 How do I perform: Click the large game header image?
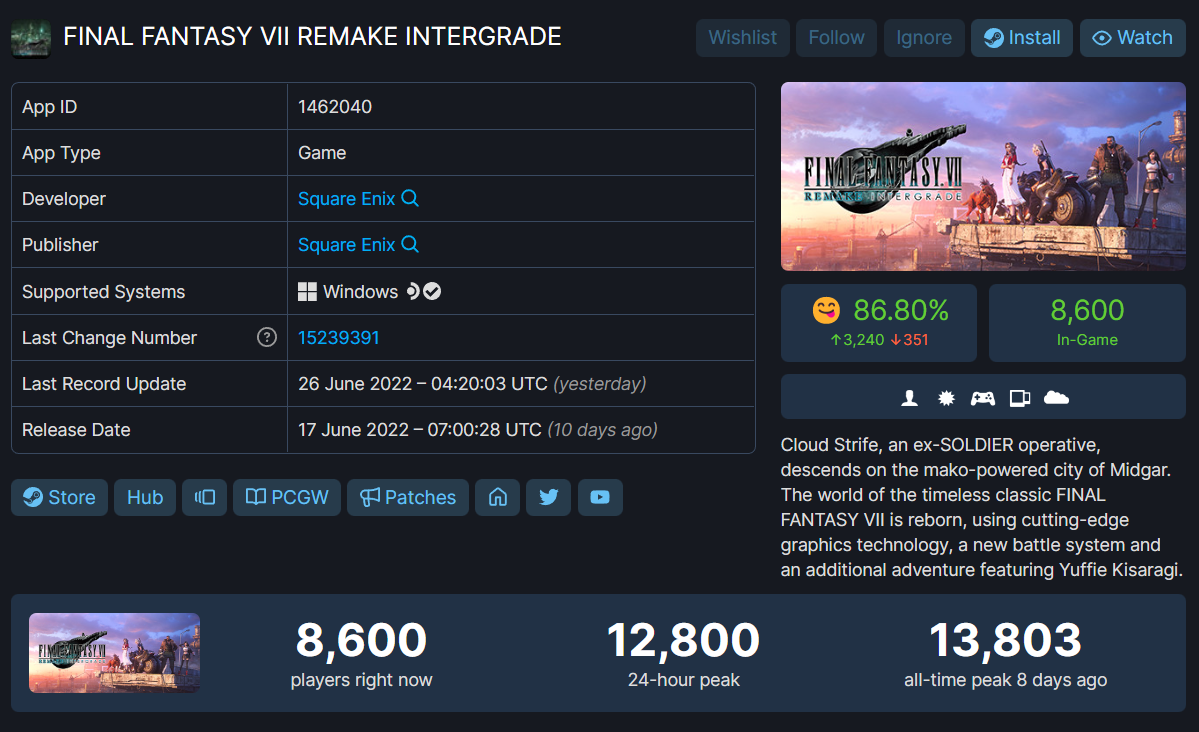click(983, 177)
